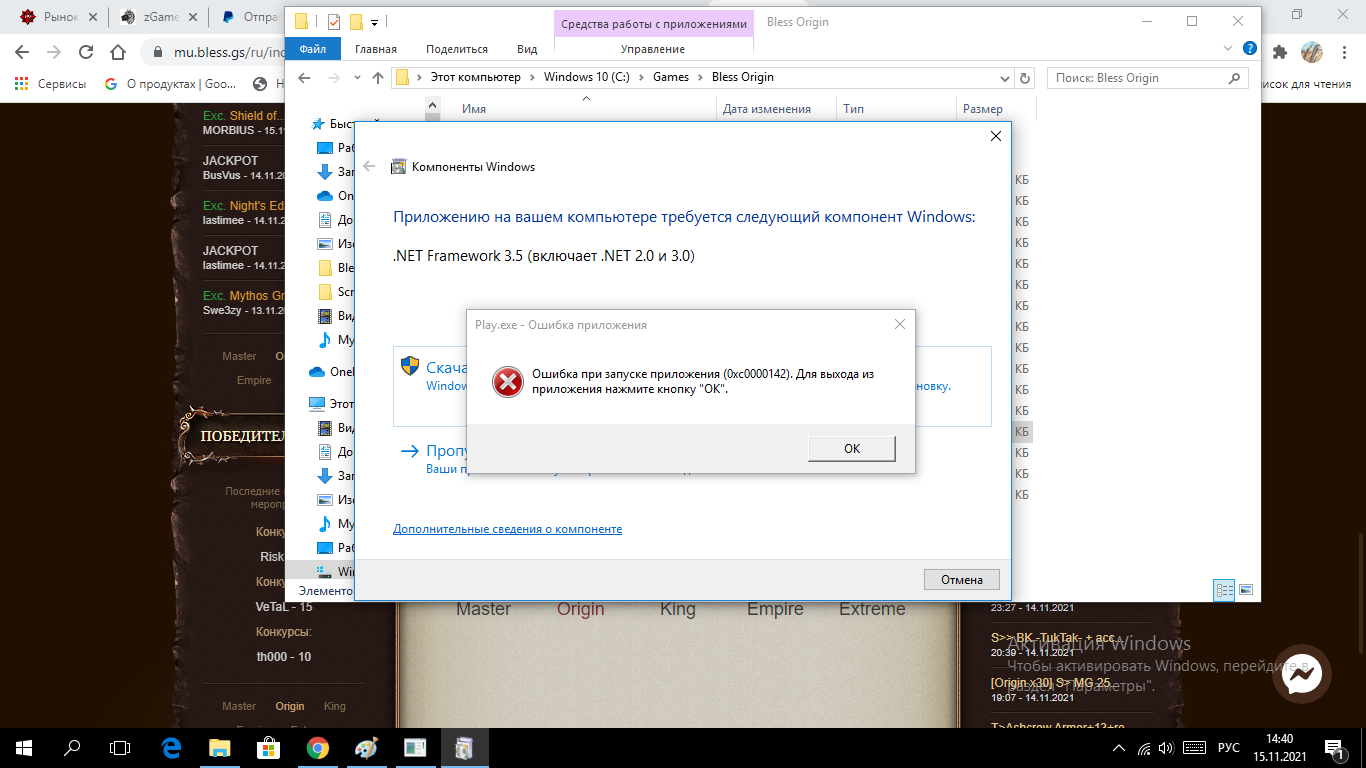Open Сервисы apps bookmark

click(x=50, y=84)
